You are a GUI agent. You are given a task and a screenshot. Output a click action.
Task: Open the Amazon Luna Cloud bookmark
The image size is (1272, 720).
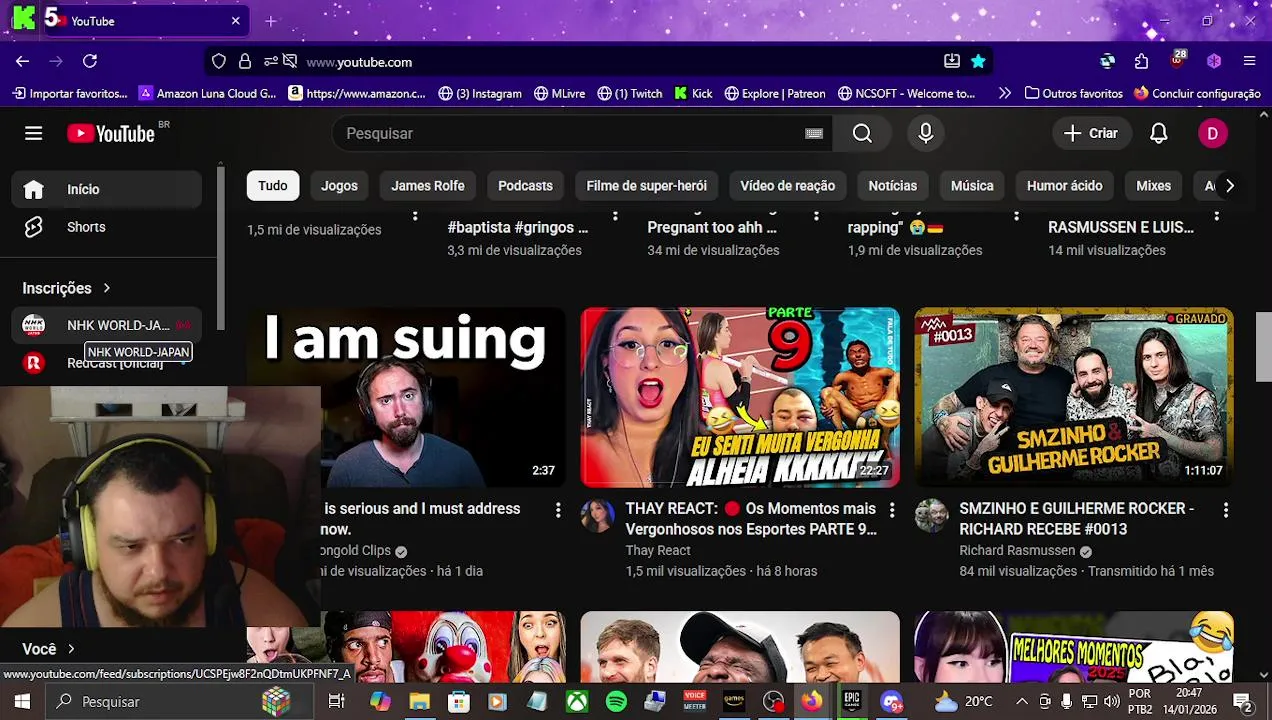207,93
